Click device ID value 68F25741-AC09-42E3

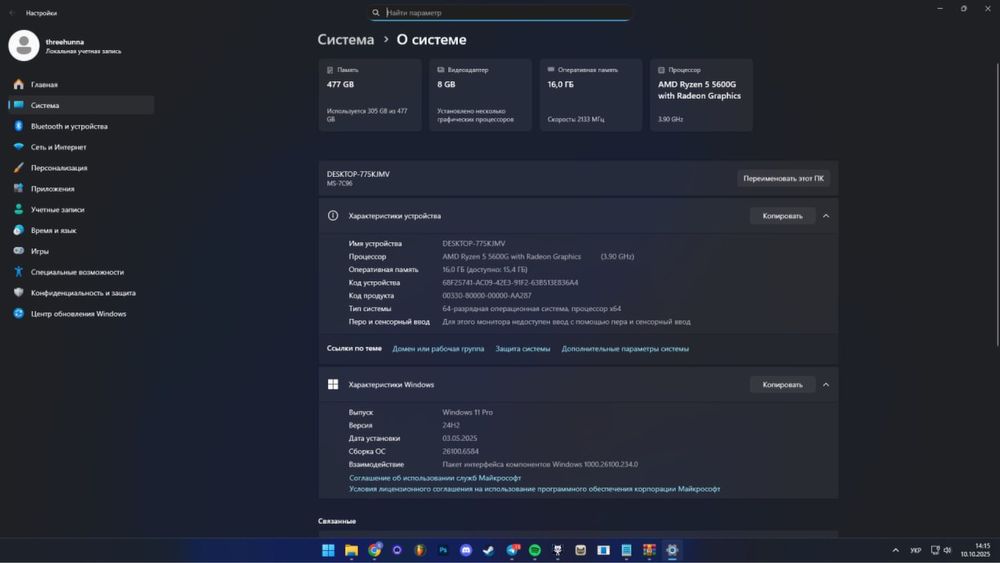pos(510,282)
